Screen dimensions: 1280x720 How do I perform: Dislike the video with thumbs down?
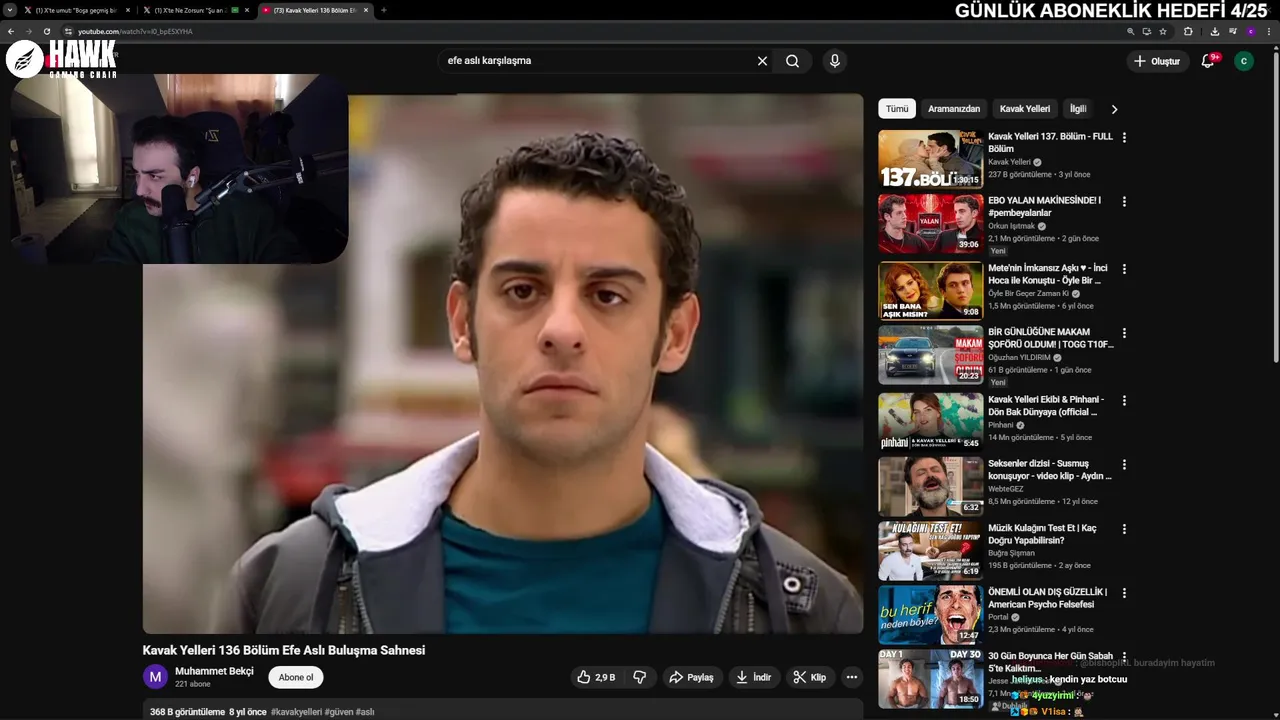639,677
